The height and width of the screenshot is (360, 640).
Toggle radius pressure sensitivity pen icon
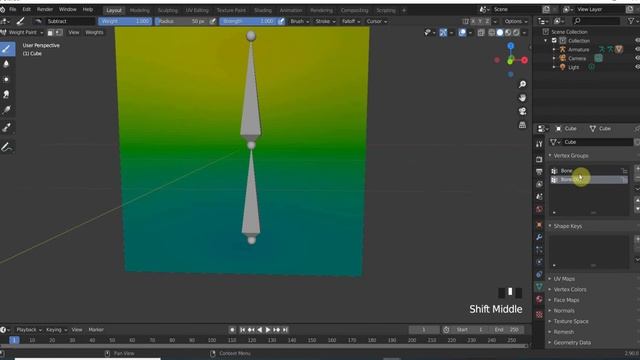point(213,21)
